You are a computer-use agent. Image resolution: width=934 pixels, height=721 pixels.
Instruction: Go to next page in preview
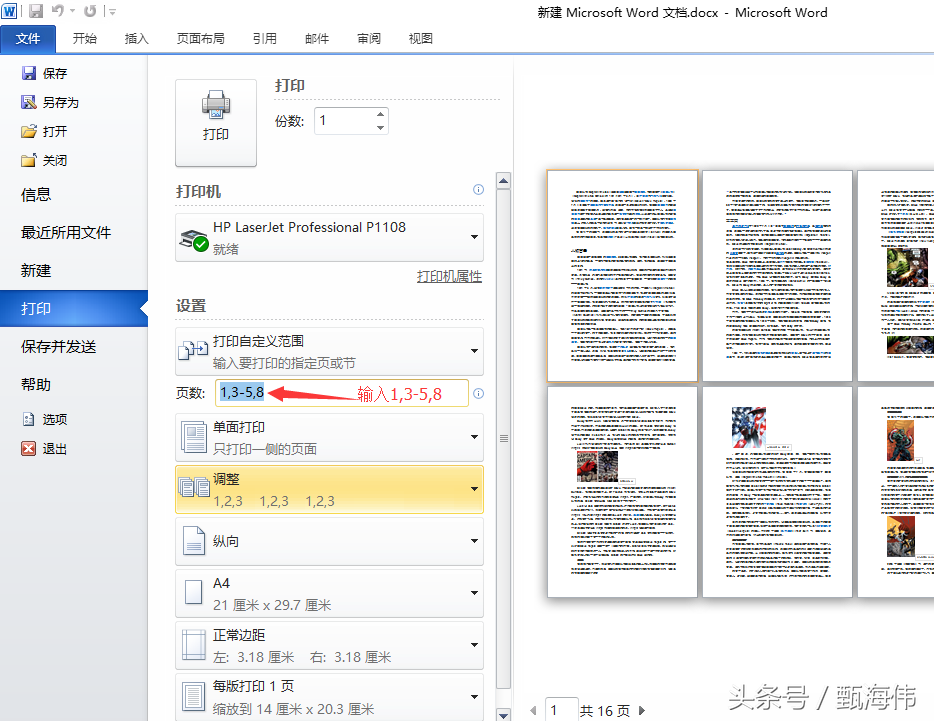tap(642, 710)
